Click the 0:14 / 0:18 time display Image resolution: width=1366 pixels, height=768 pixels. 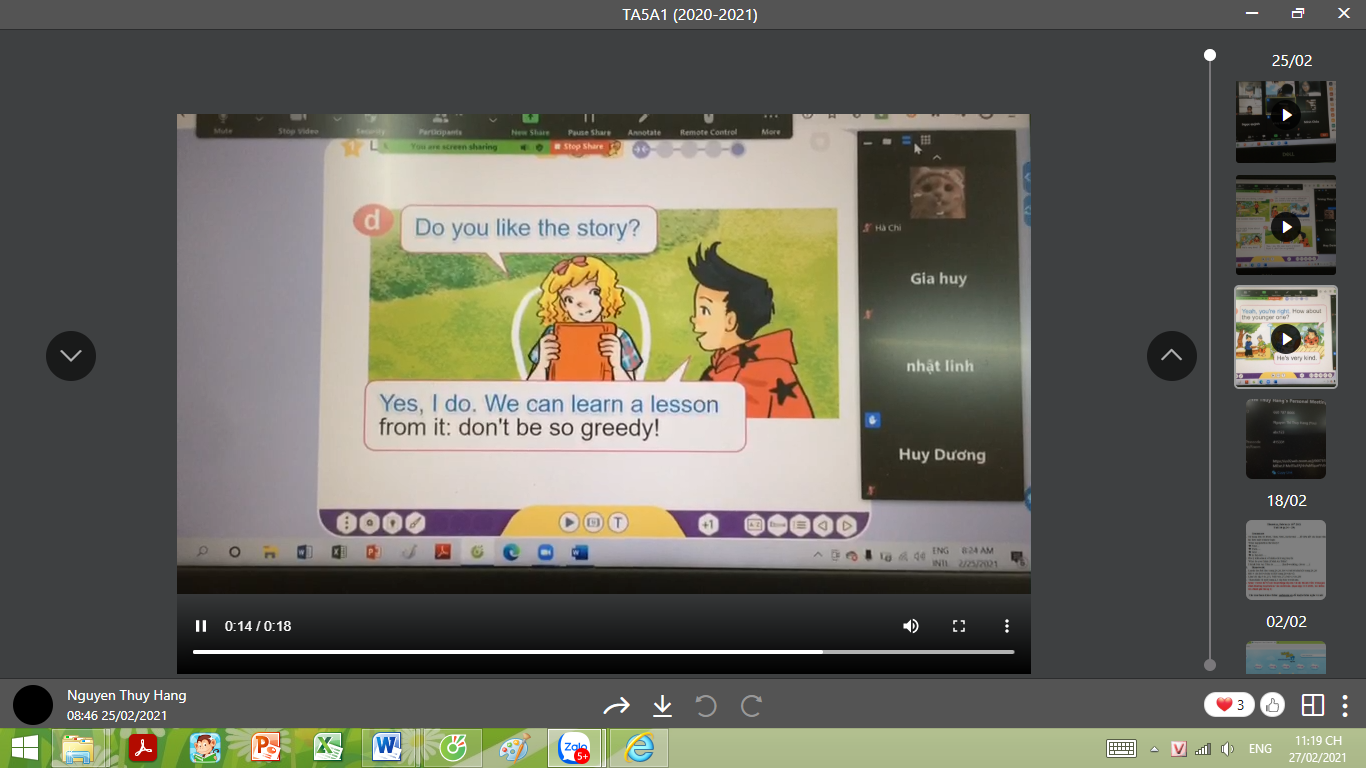pyautogui.click(x=258, y=626)
